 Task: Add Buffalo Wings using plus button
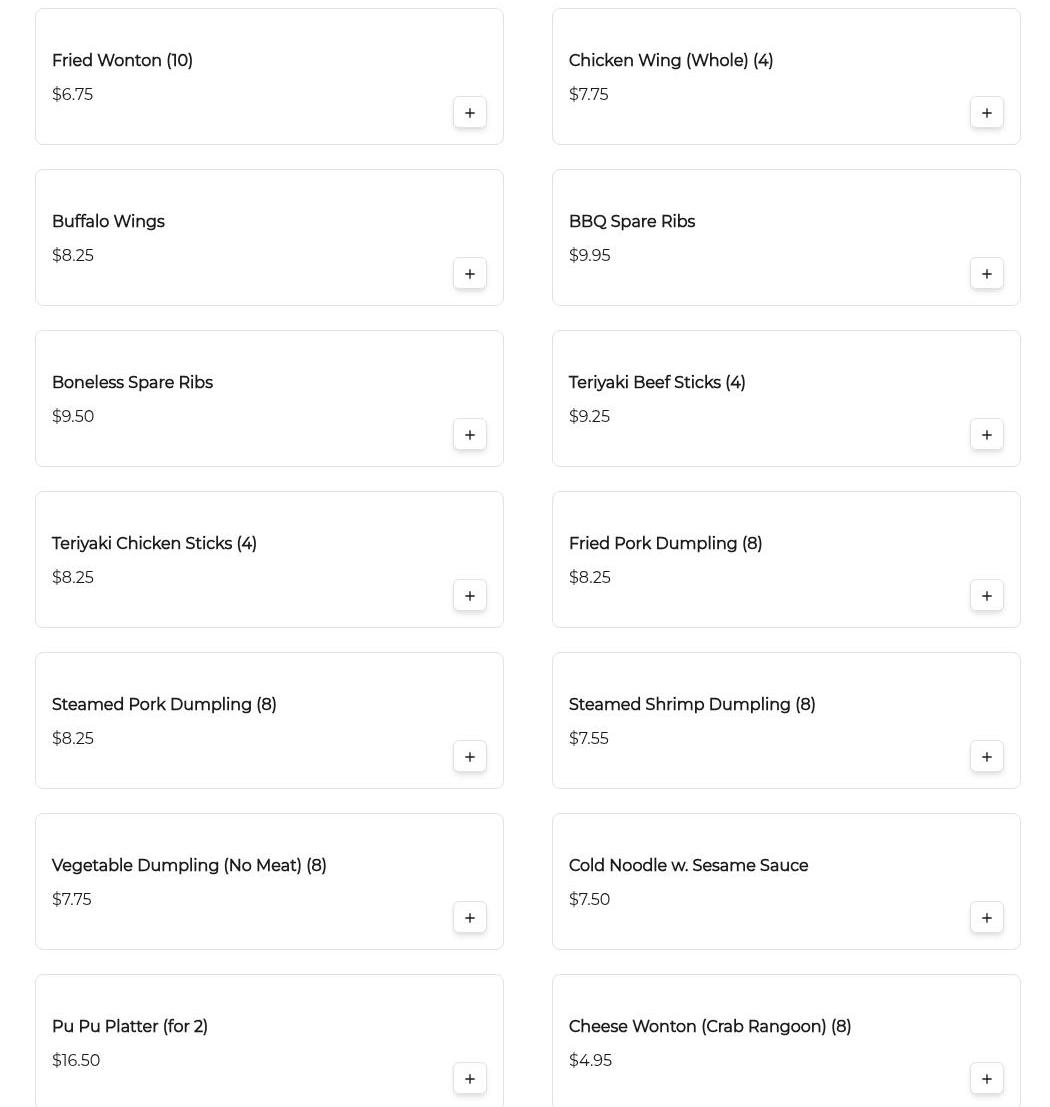click(470, 274)
